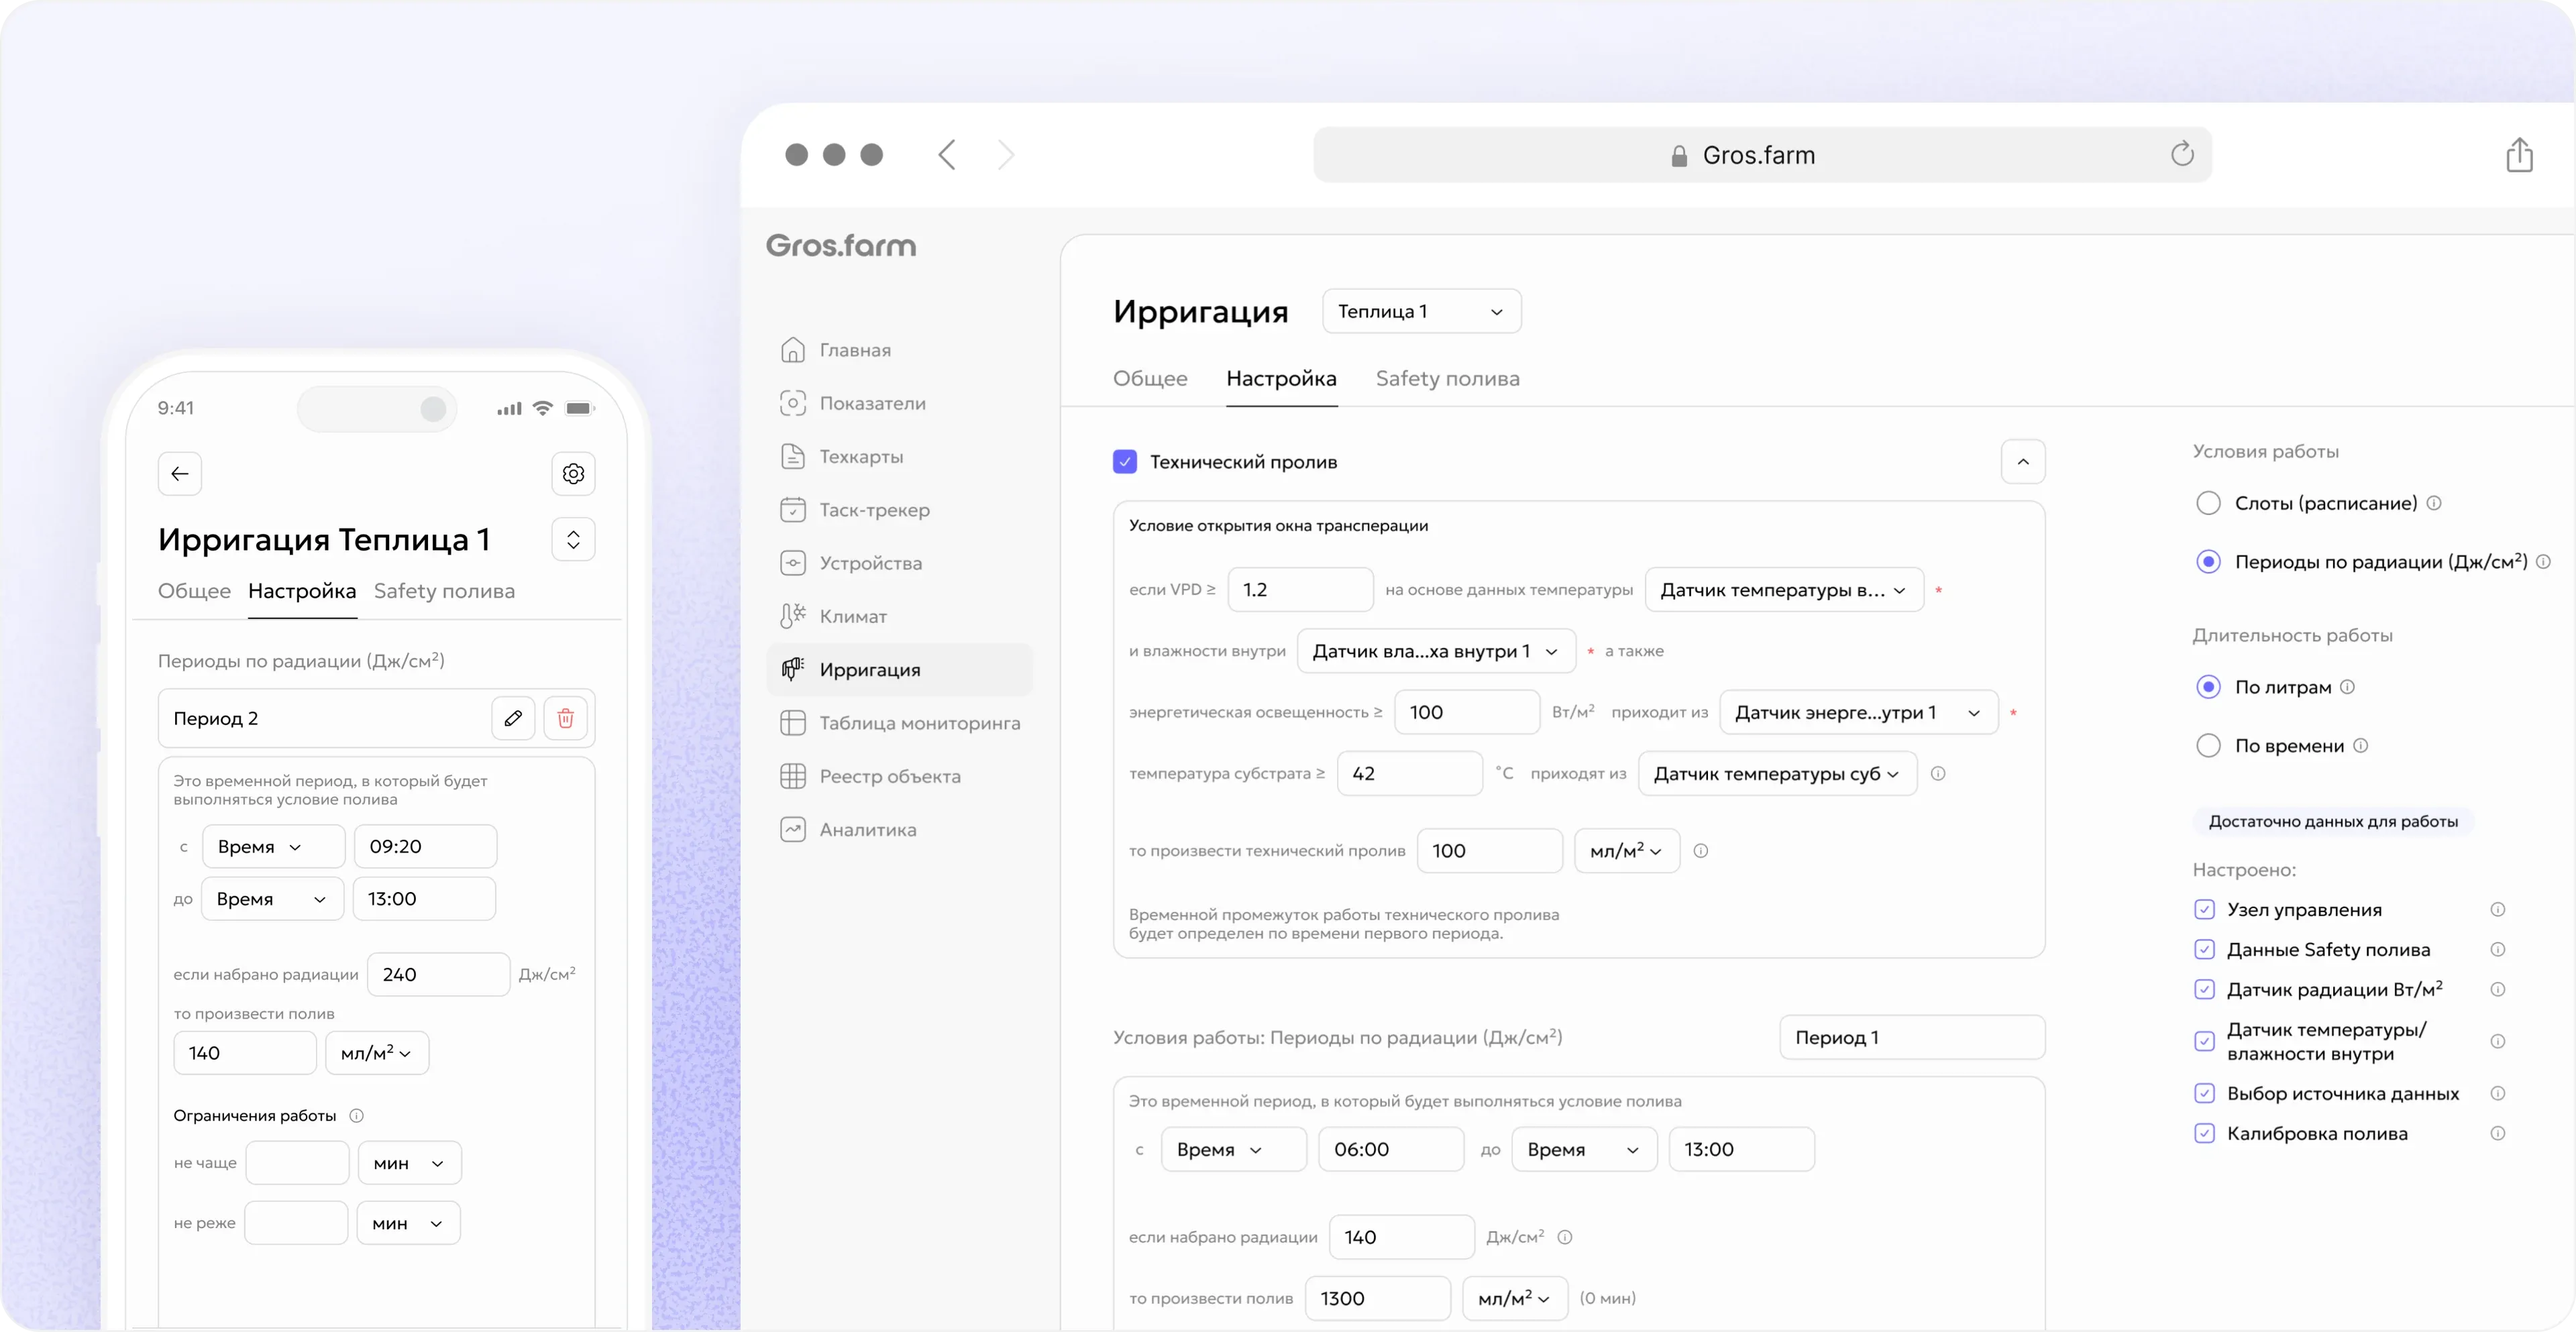Click info icon beside По литрам
The height and width of the screenshot is (1332, 2576).
pyautogui.click(x=2348, y=687)
